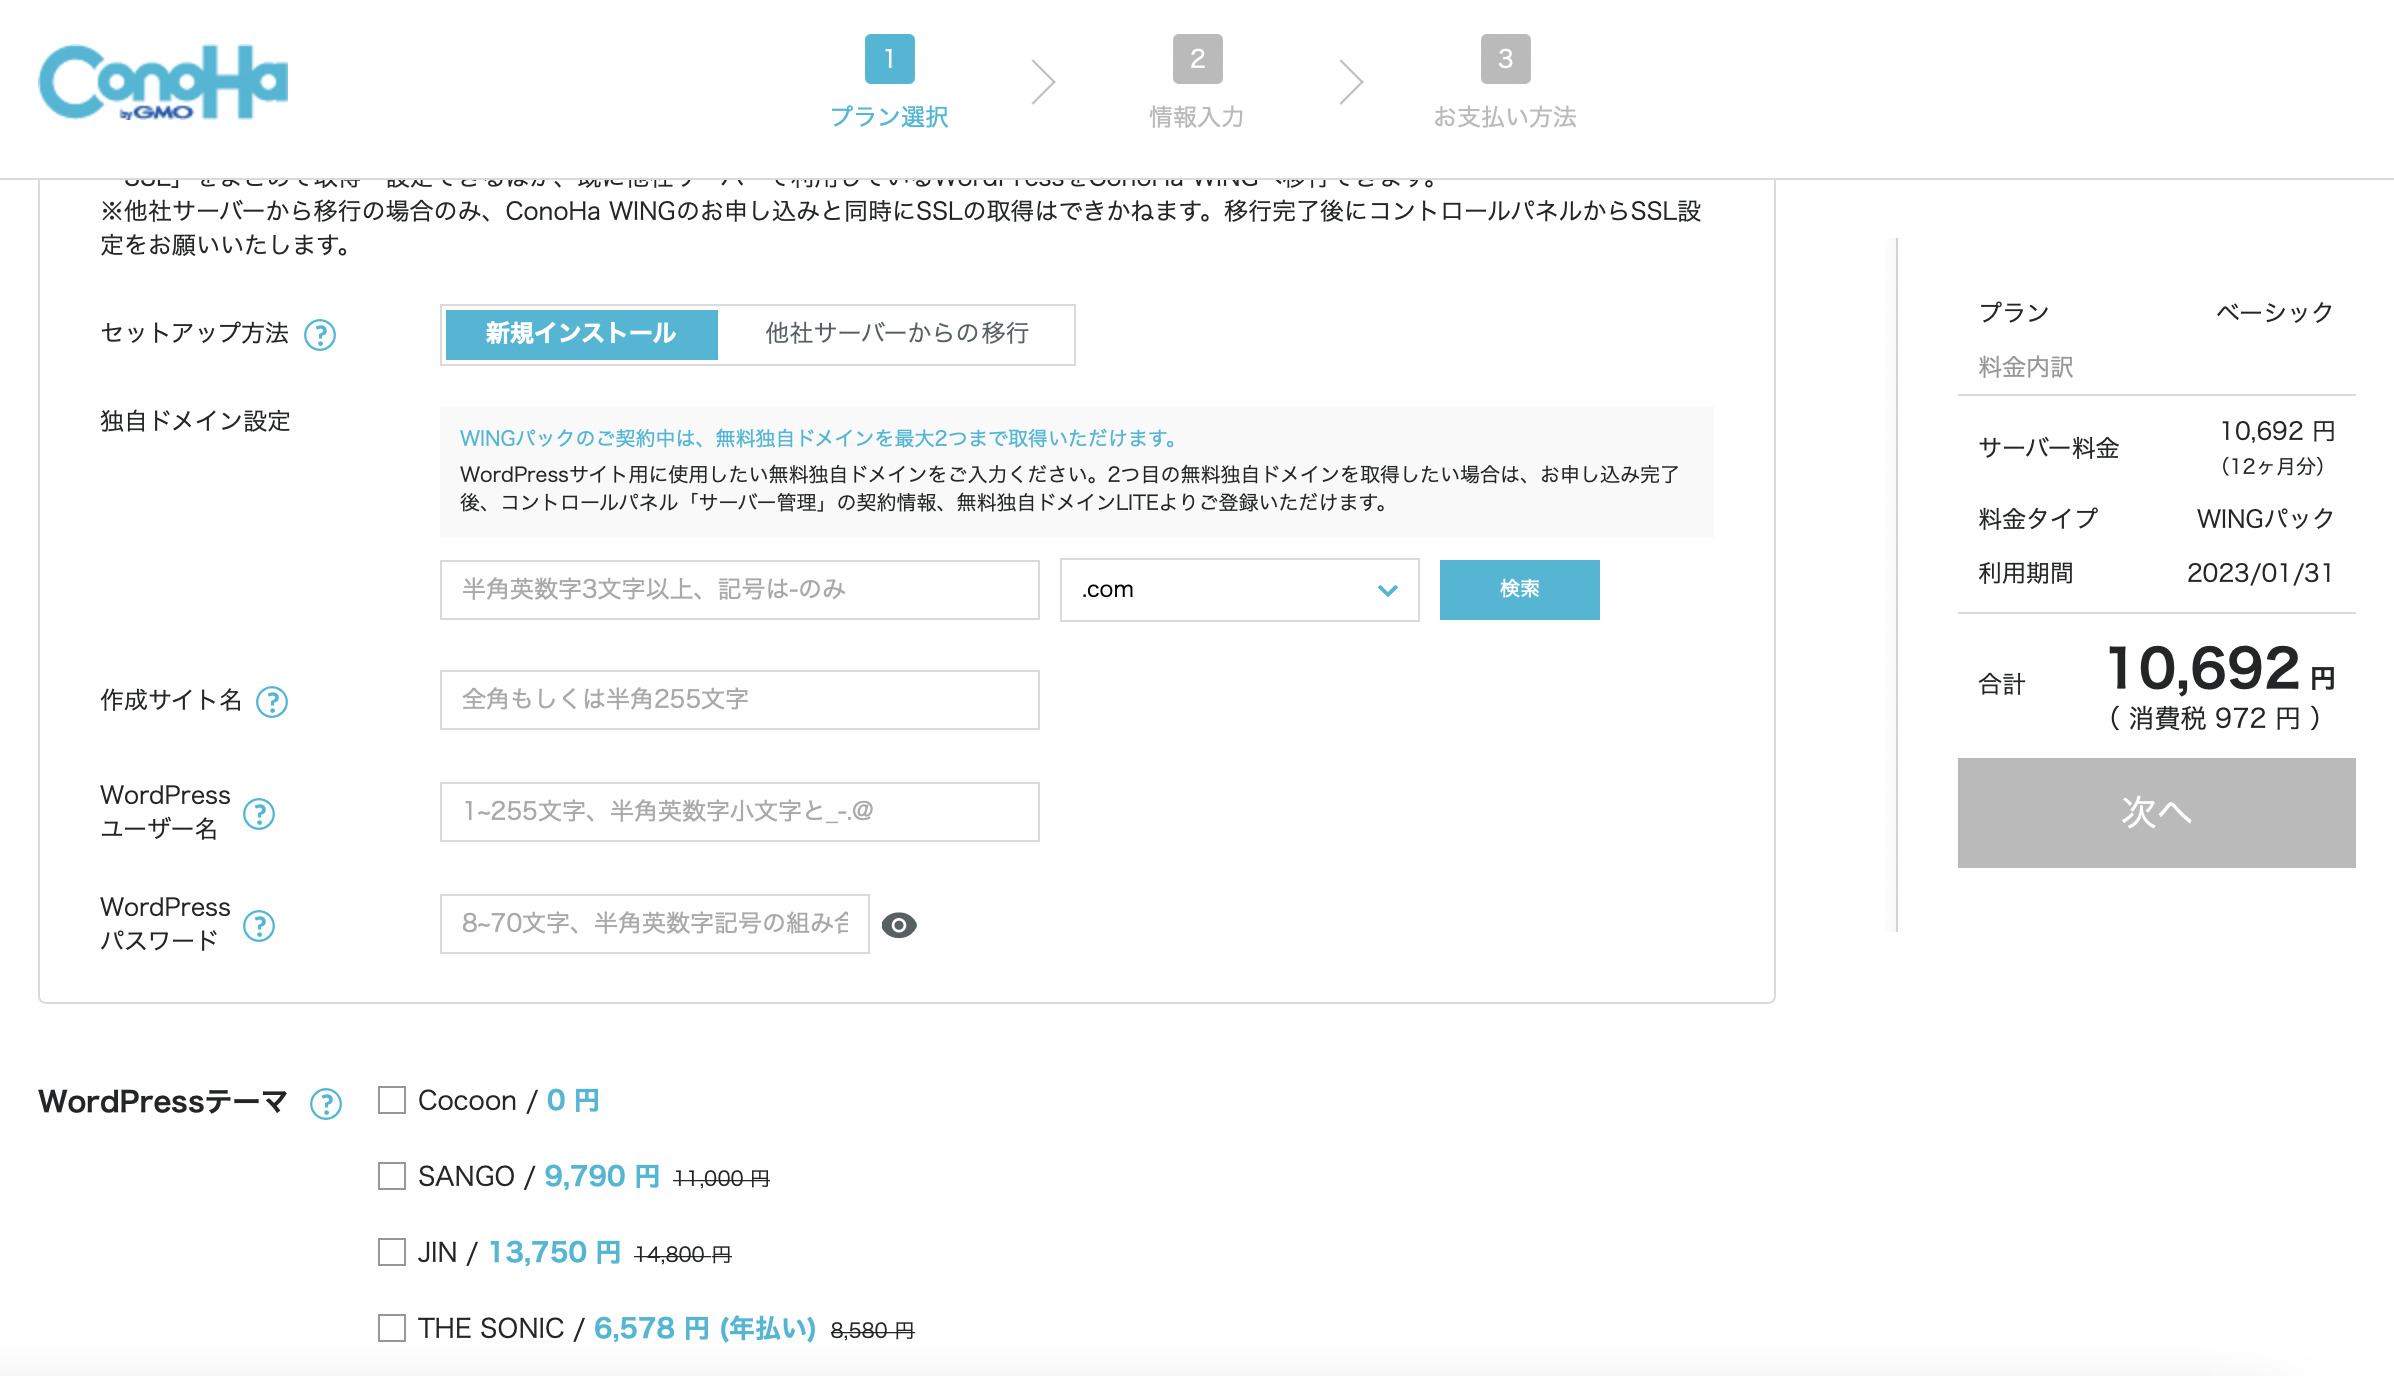Open help icon for WordPress パスワード

[x=259, y=926]
